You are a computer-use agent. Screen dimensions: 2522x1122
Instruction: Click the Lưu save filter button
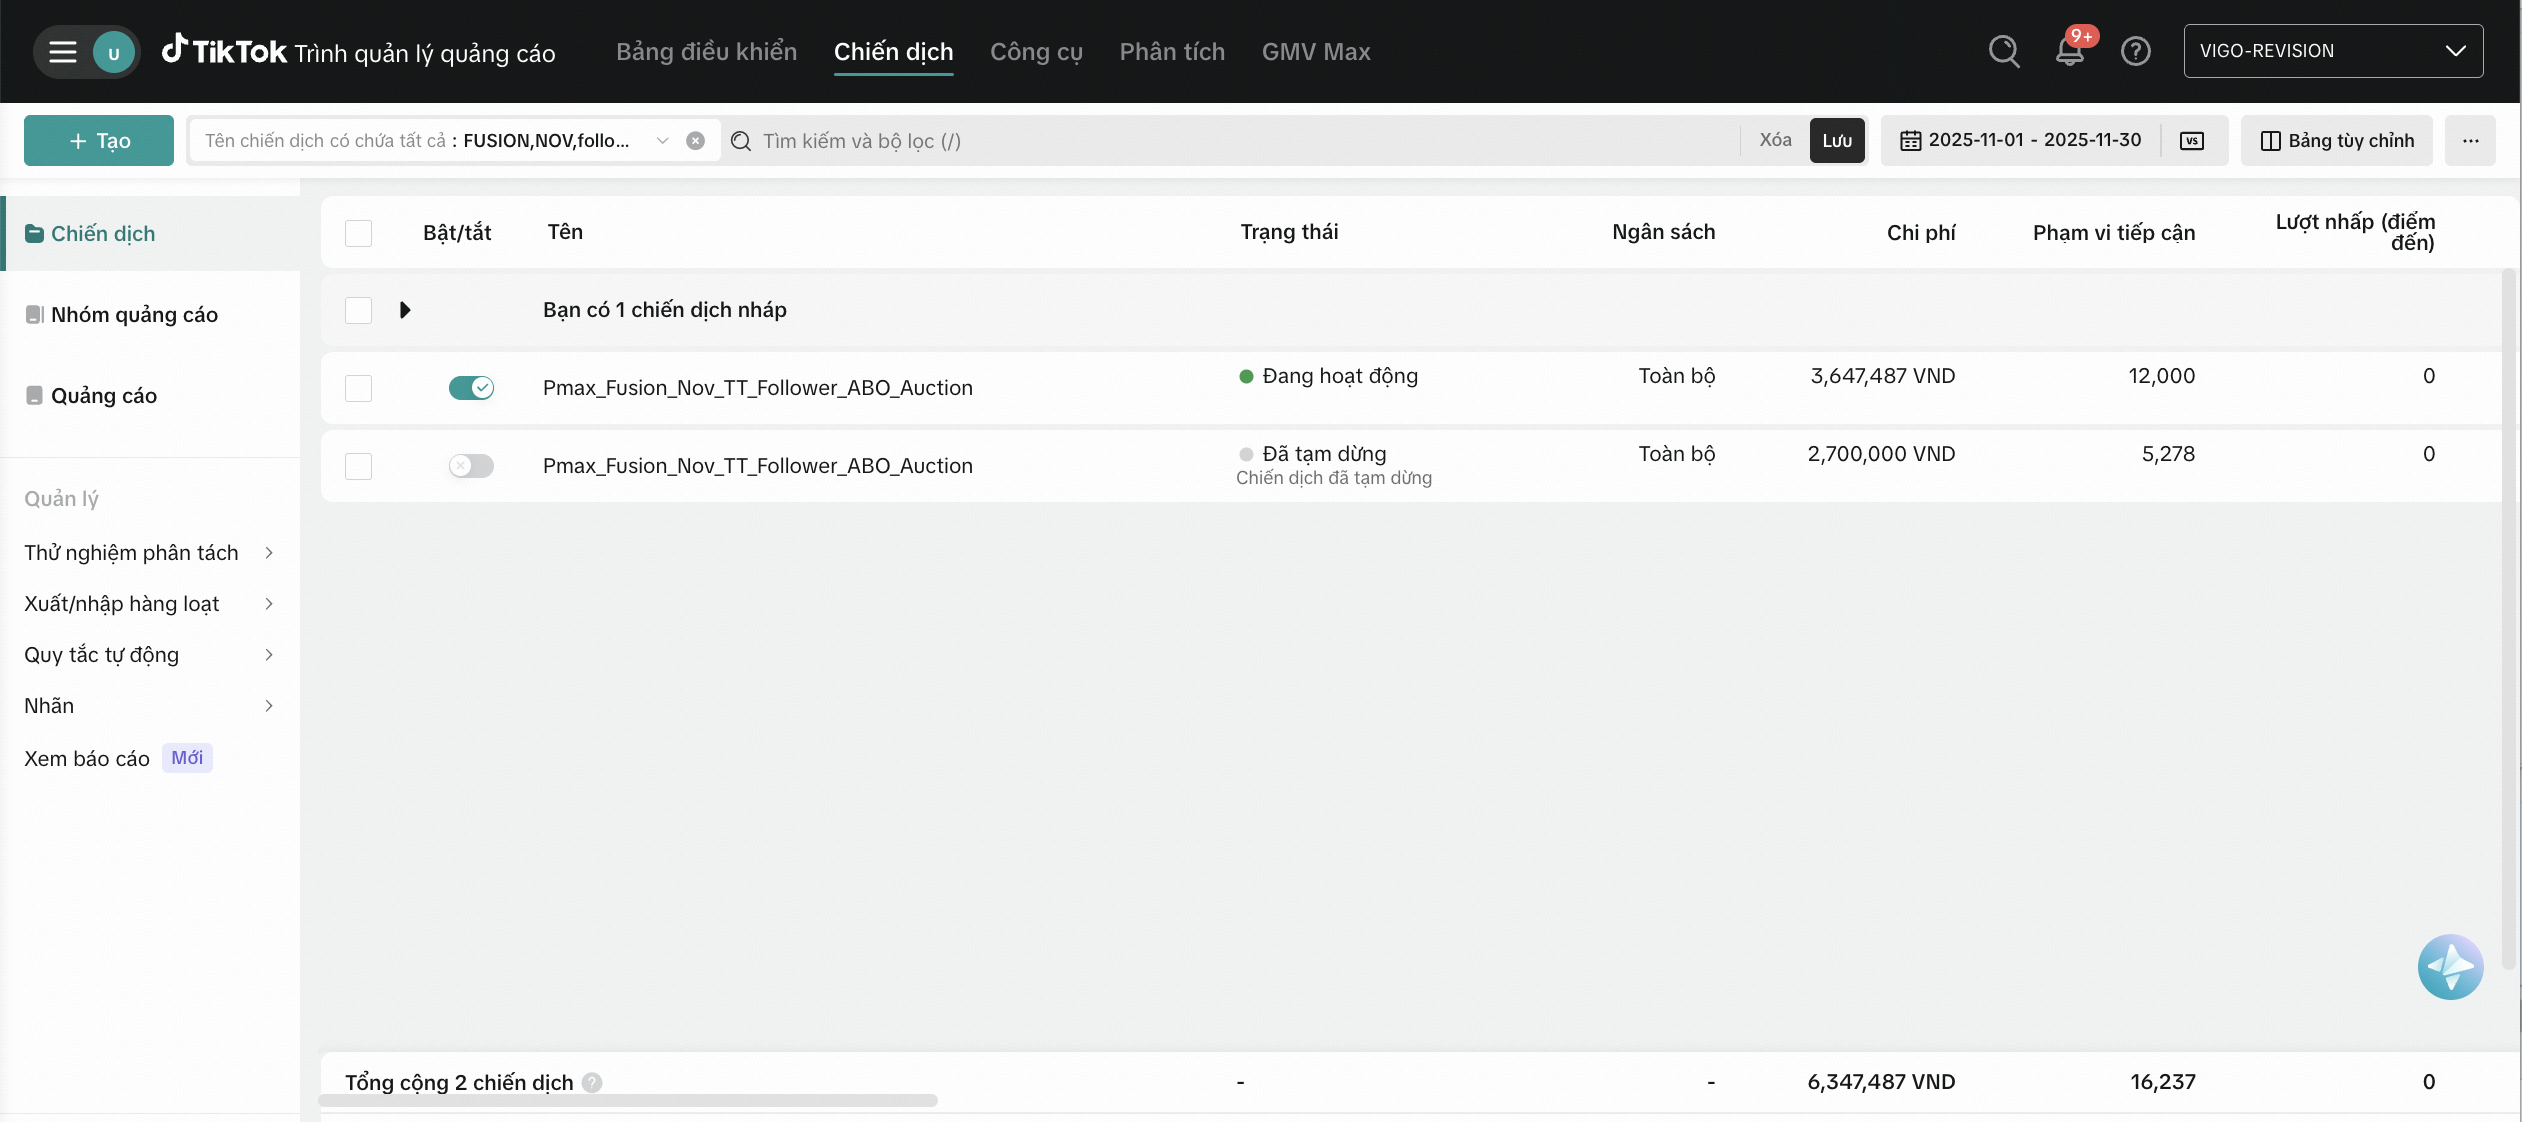(x=1836, y=141)
